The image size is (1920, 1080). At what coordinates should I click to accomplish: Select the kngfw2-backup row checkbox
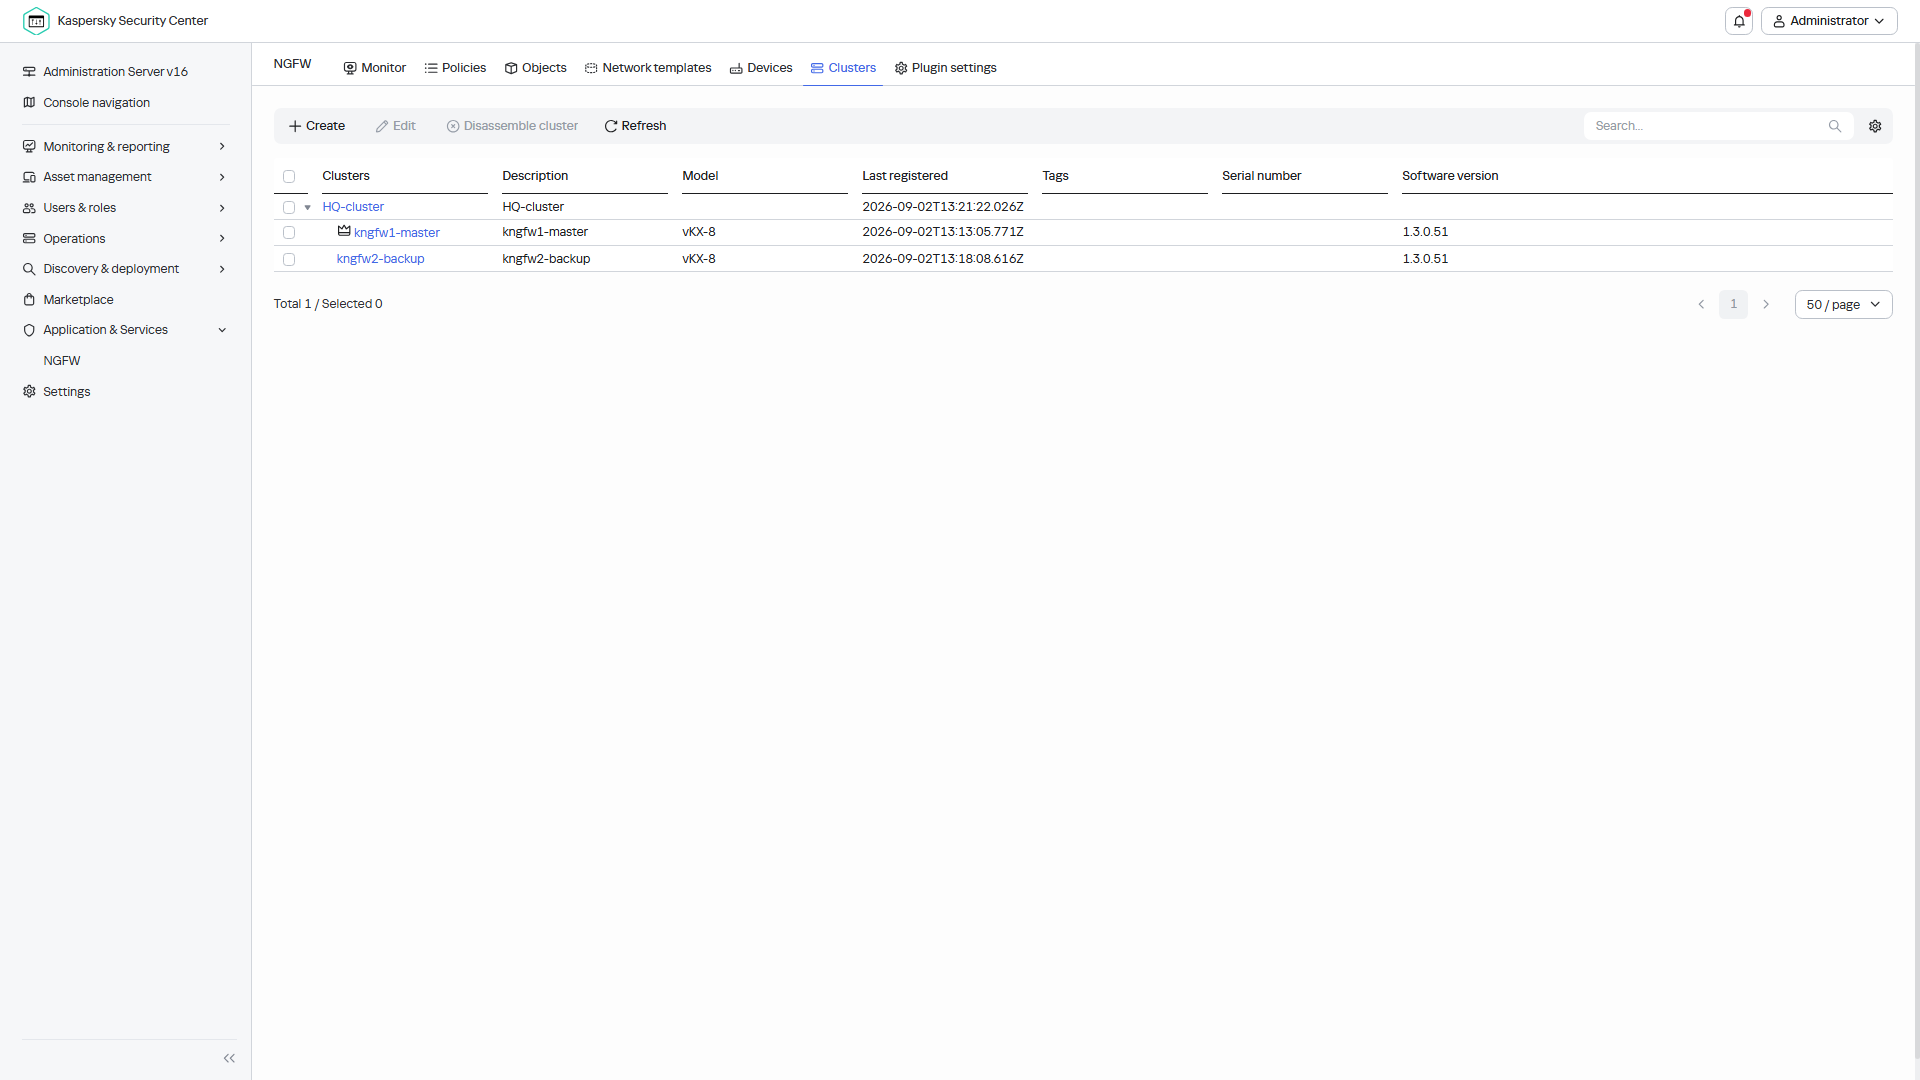pos(289,260)
